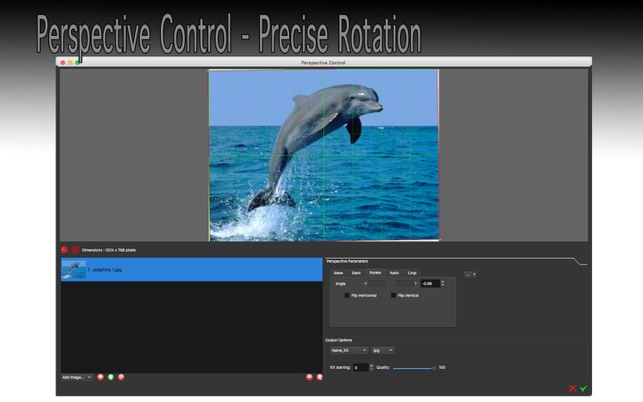Viewport: 643px width, 402px height.
Task: Open the jpg format dropdown
Action: 383,350
